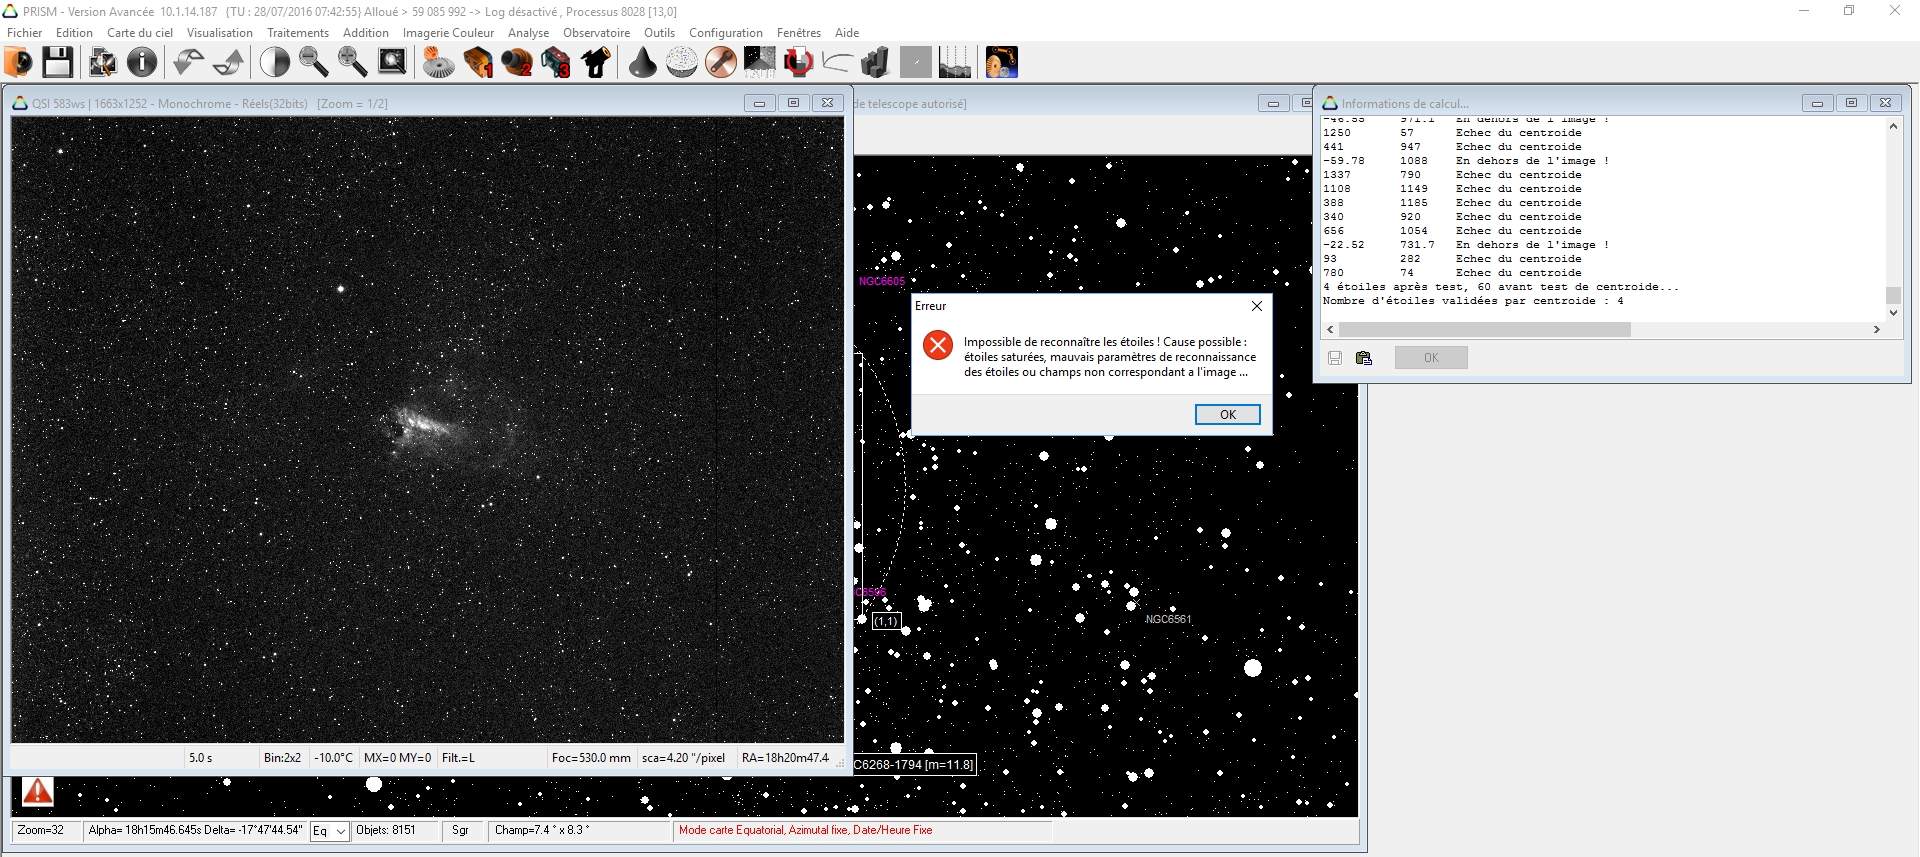Click the floppy disk save icon in the main toolbar

coord(57,62)
